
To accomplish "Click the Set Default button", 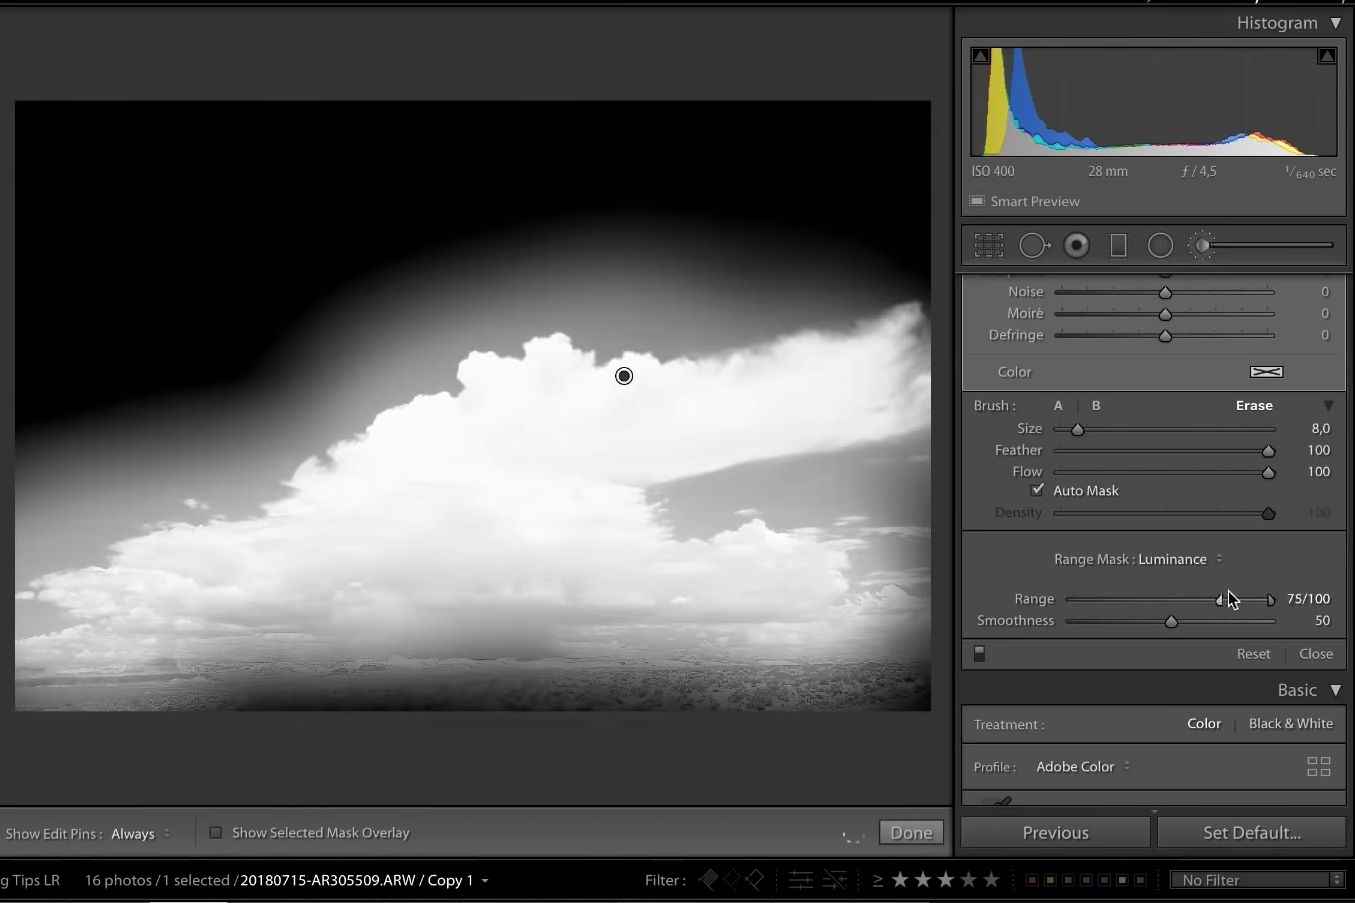I will pyautogui.click(x=1252, y=832).
